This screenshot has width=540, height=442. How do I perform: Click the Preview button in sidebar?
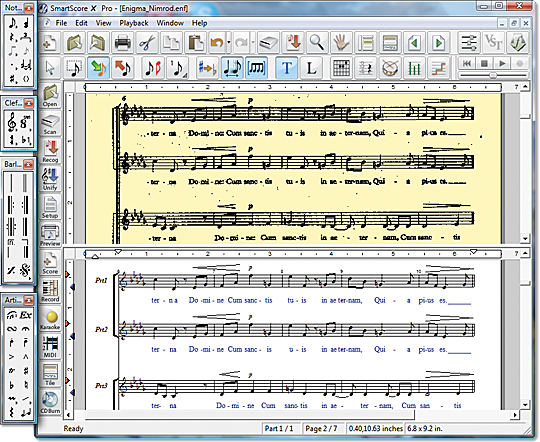(50, 235)
